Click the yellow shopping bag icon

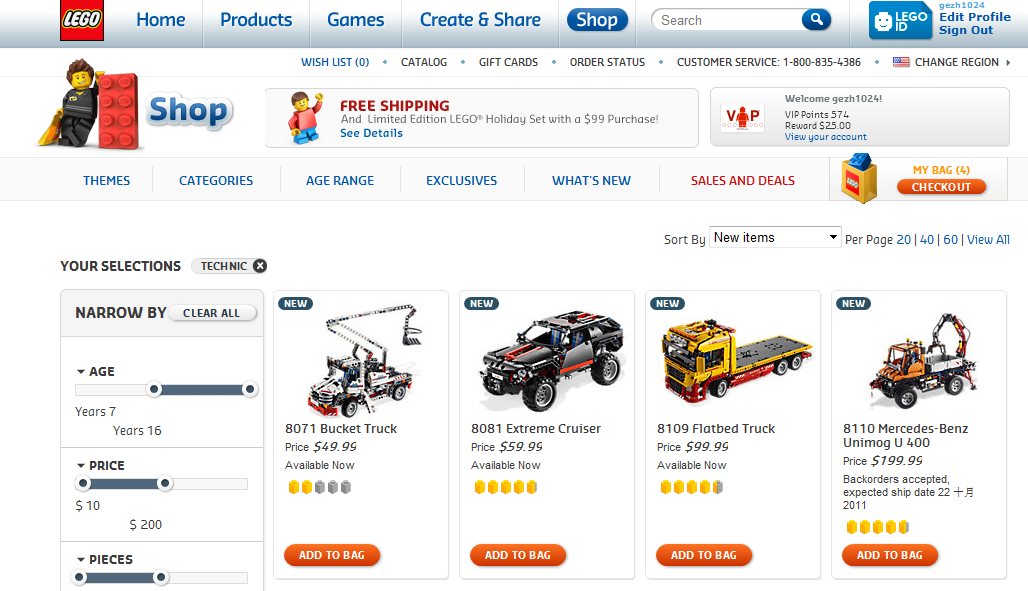(859, 178)
